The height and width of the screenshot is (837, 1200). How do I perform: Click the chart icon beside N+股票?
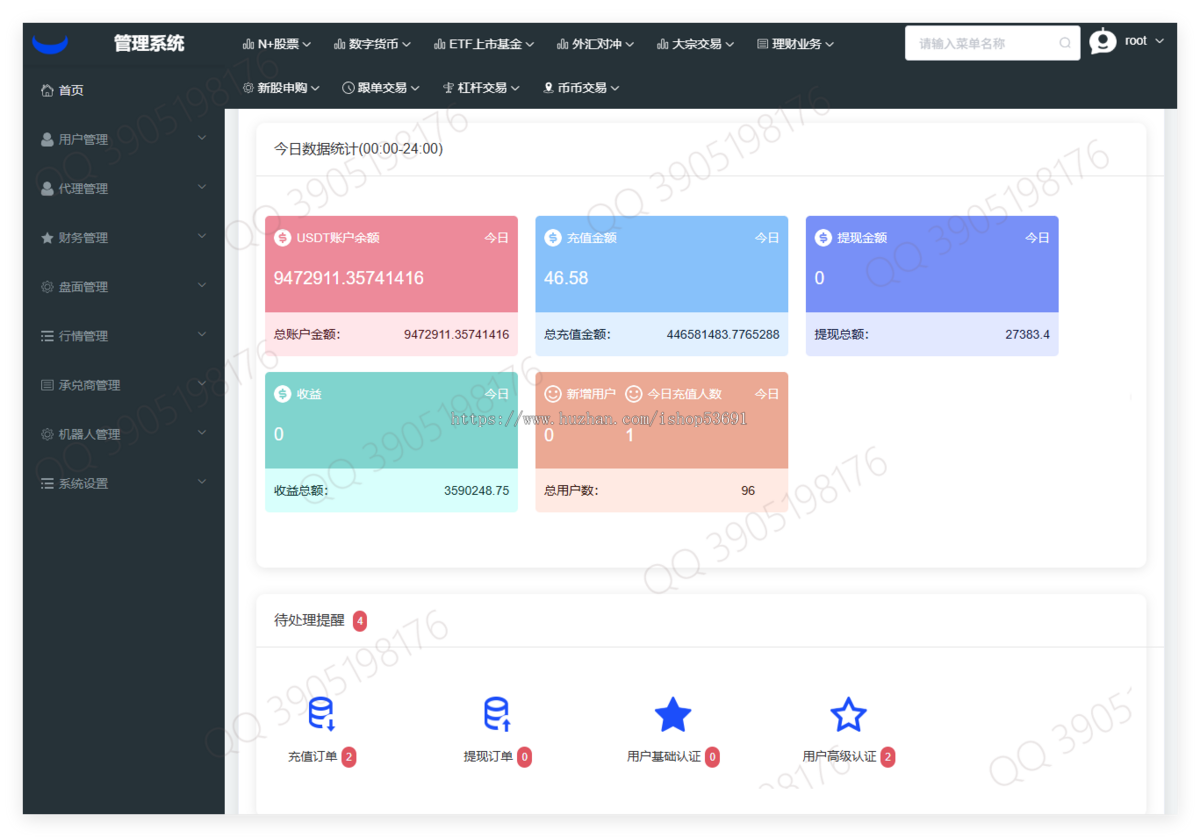click(x=248, y=44)
